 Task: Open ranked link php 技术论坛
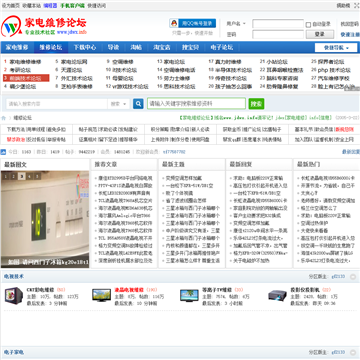pyautogui.click(x=334, y=70)
